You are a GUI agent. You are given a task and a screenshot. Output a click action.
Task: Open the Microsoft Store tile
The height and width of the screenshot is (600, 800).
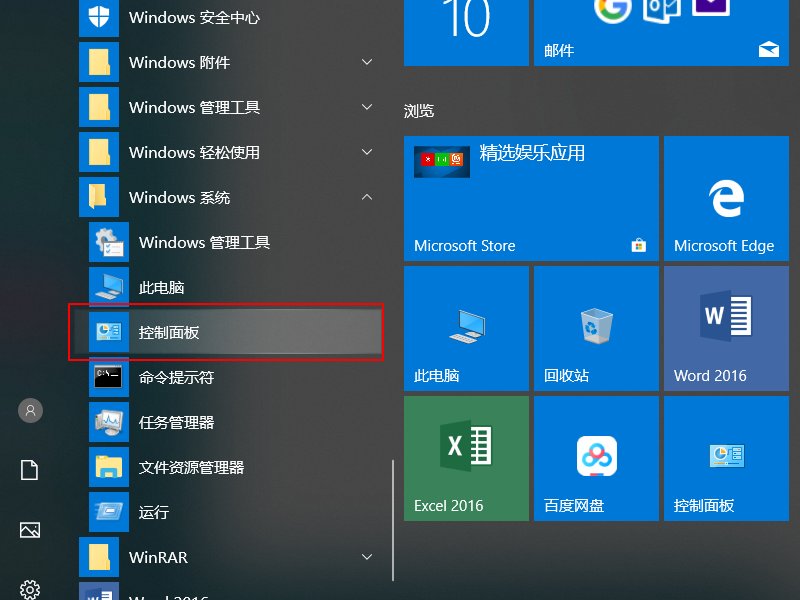[531, 199]
